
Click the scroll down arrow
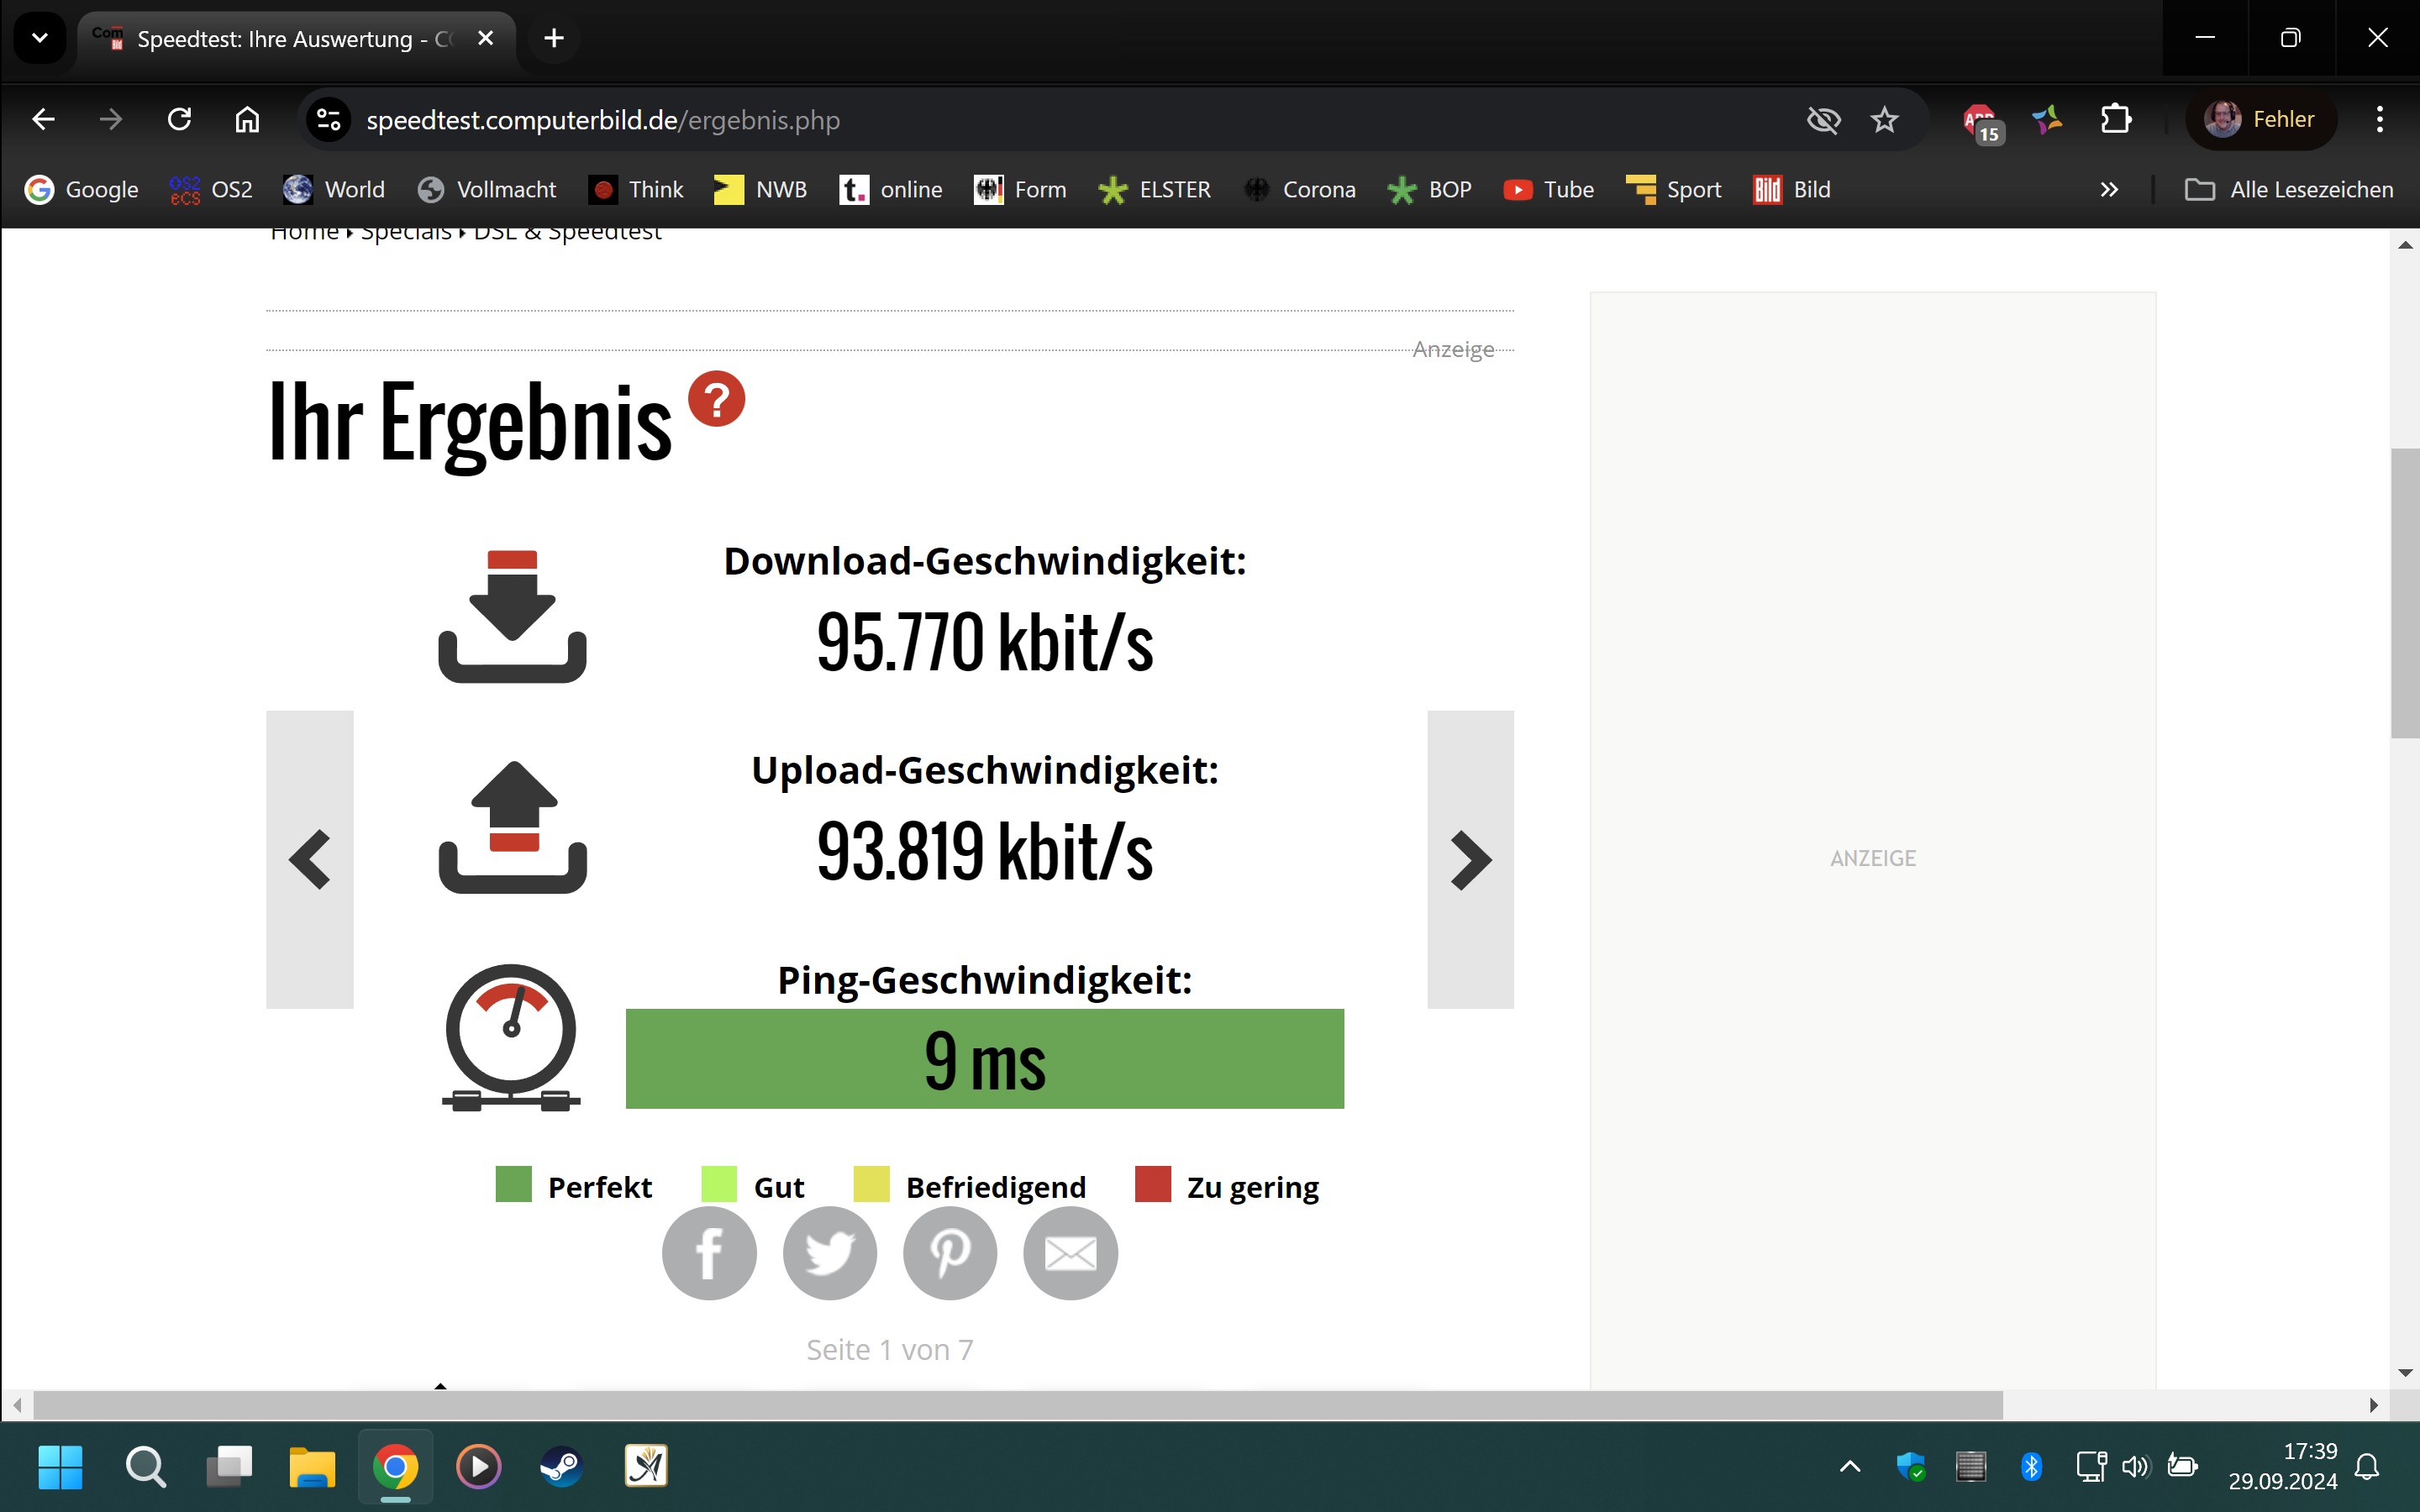click(2405, 1372)
